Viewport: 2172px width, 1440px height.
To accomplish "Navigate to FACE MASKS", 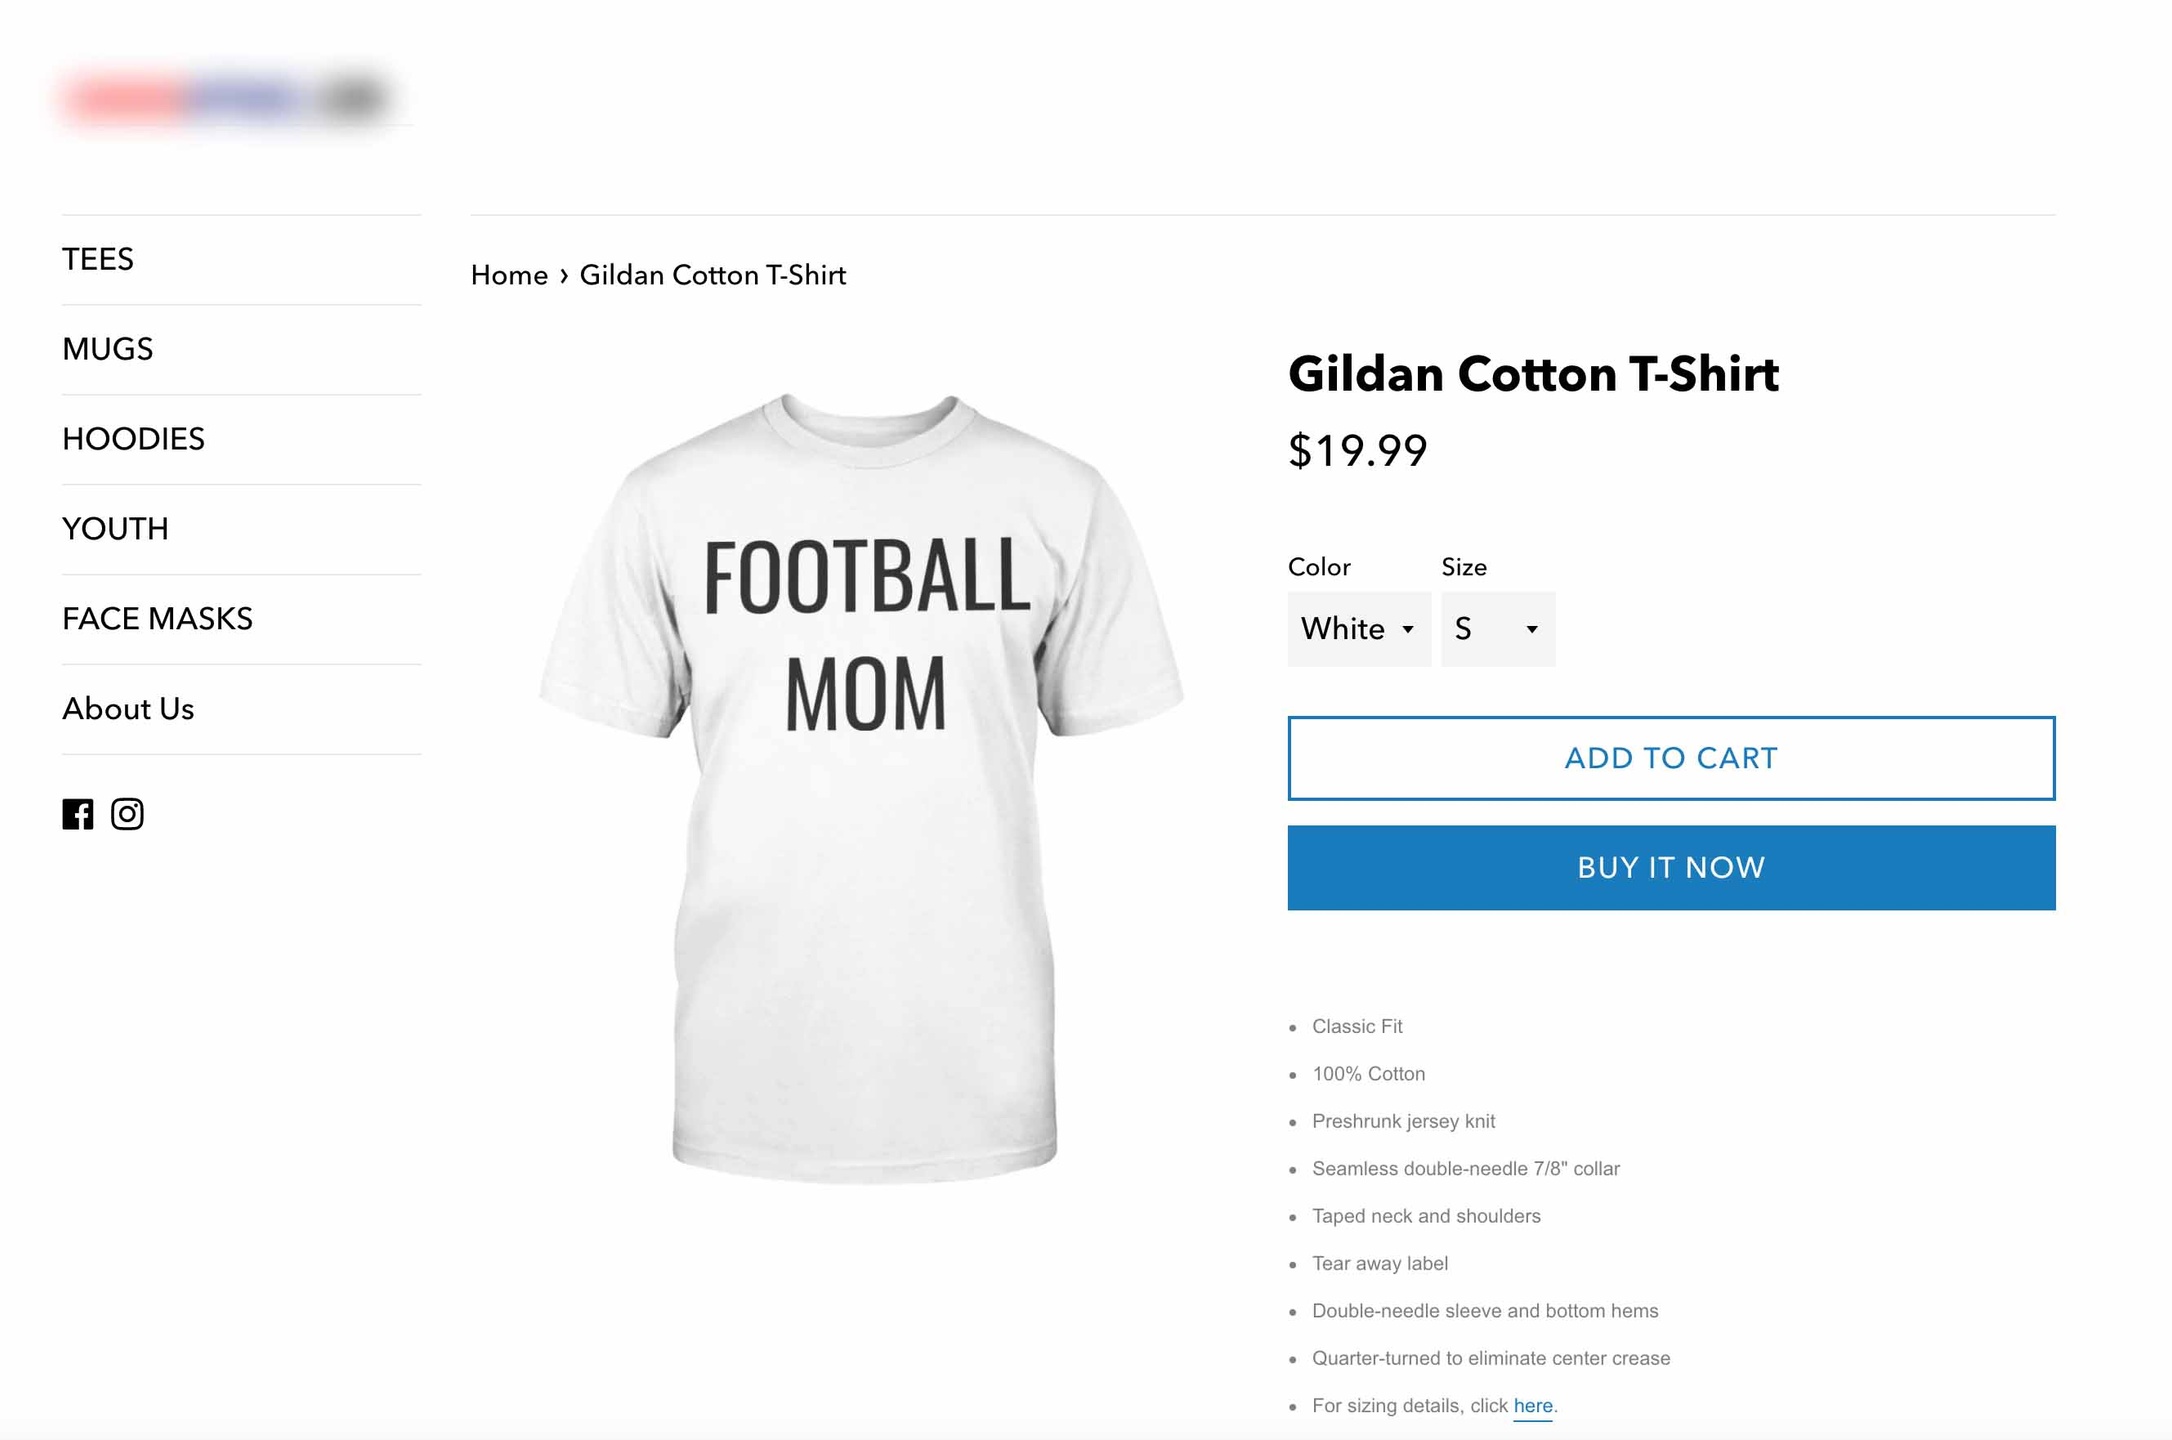I will [x=157, y=619].
